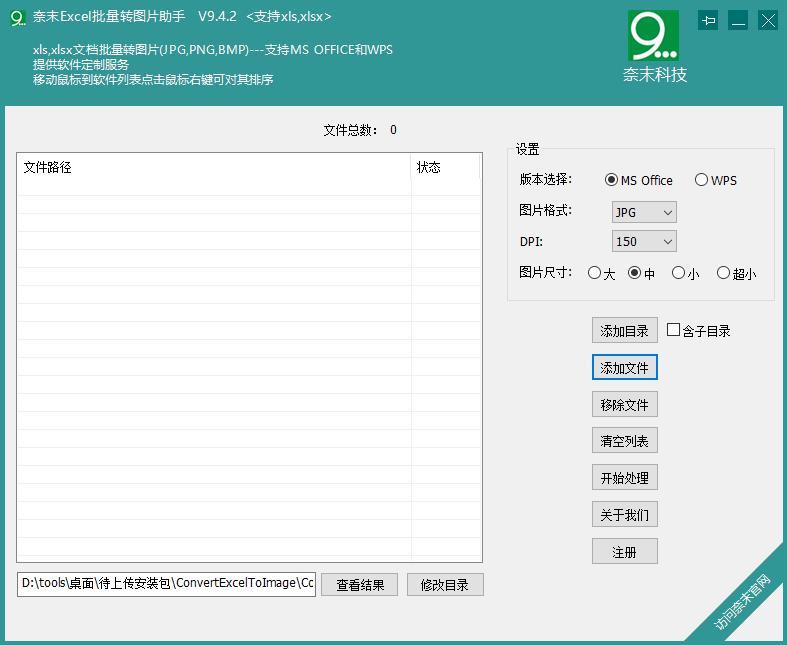The width and height of the screenshot is (787, 645).
Task: Open the 图片格式 JPG dropdown
Action: pyautogui.click(x=644, y=212)
